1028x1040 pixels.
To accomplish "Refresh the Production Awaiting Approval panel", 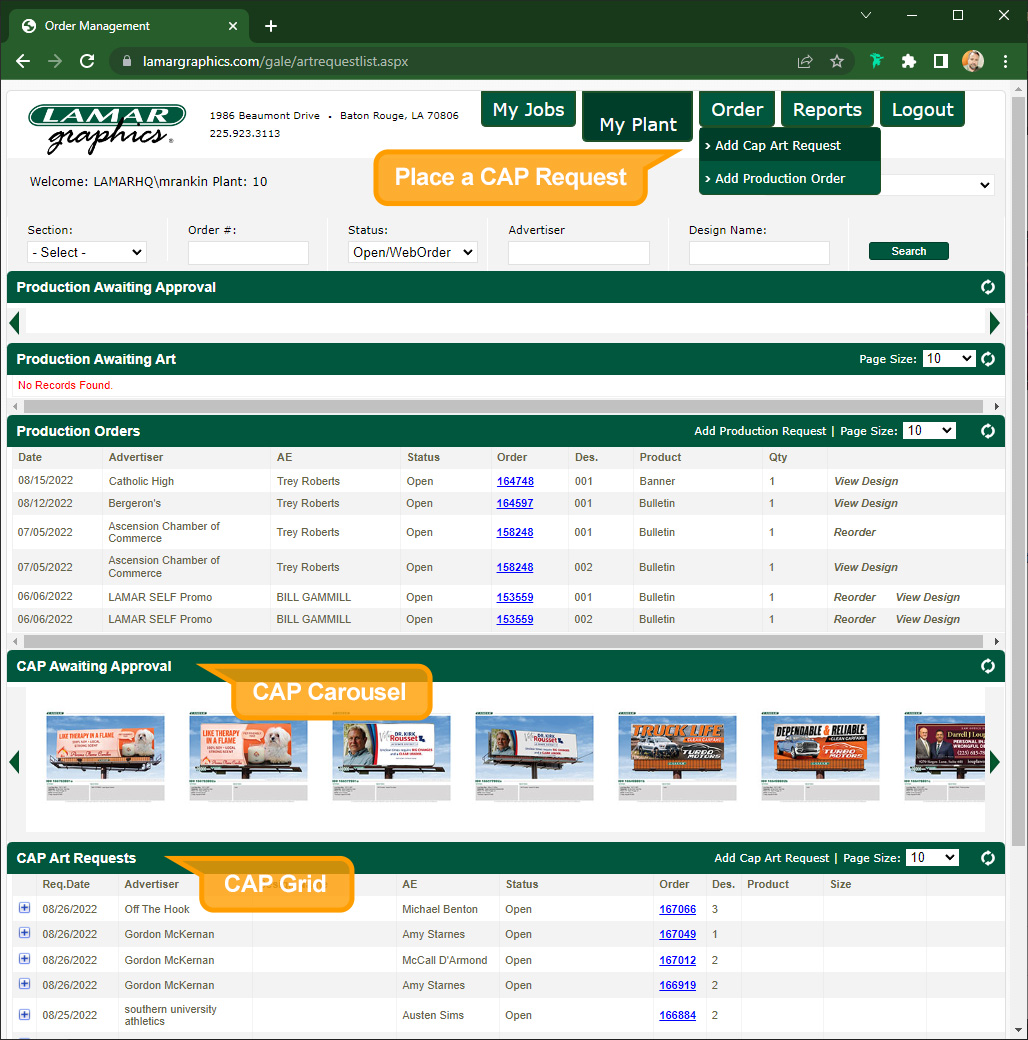I will [988, 287].
